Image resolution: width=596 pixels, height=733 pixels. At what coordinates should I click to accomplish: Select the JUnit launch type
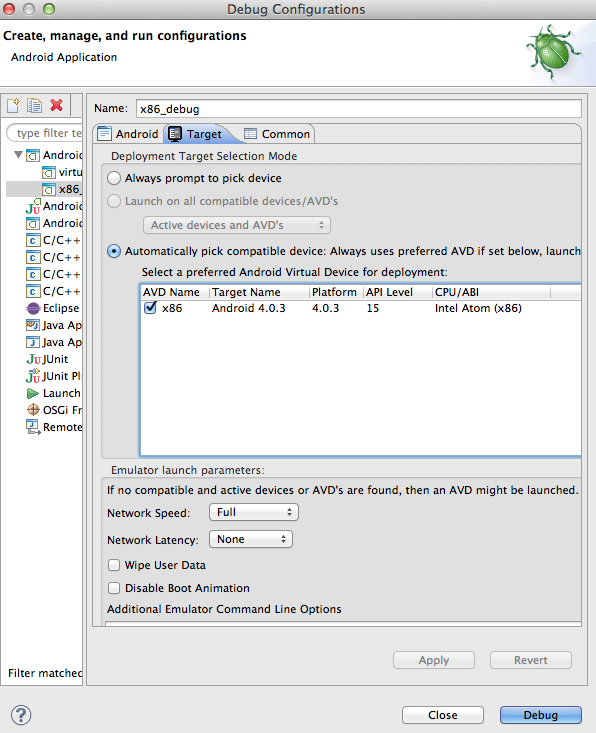point(48,359)
